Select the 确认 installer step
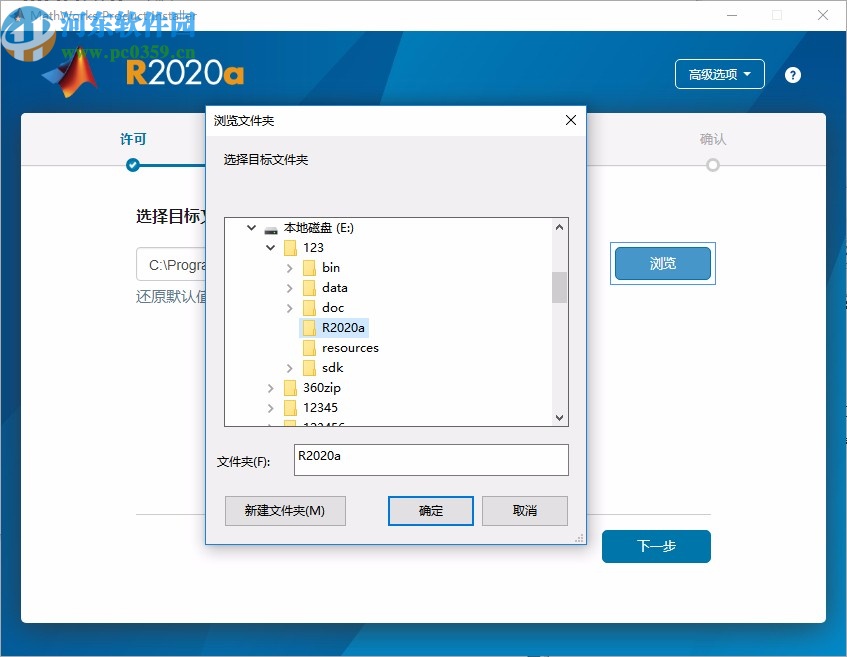The width and height of the screenshot is (847, 657). click(712, 140)
